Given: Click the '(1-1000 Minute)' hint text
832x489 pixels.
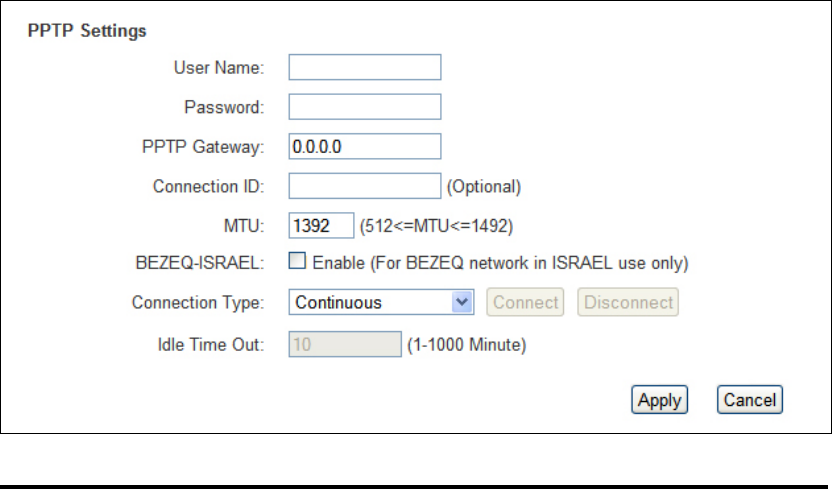Looking at the screenshot, I should [x=466, y=345].
